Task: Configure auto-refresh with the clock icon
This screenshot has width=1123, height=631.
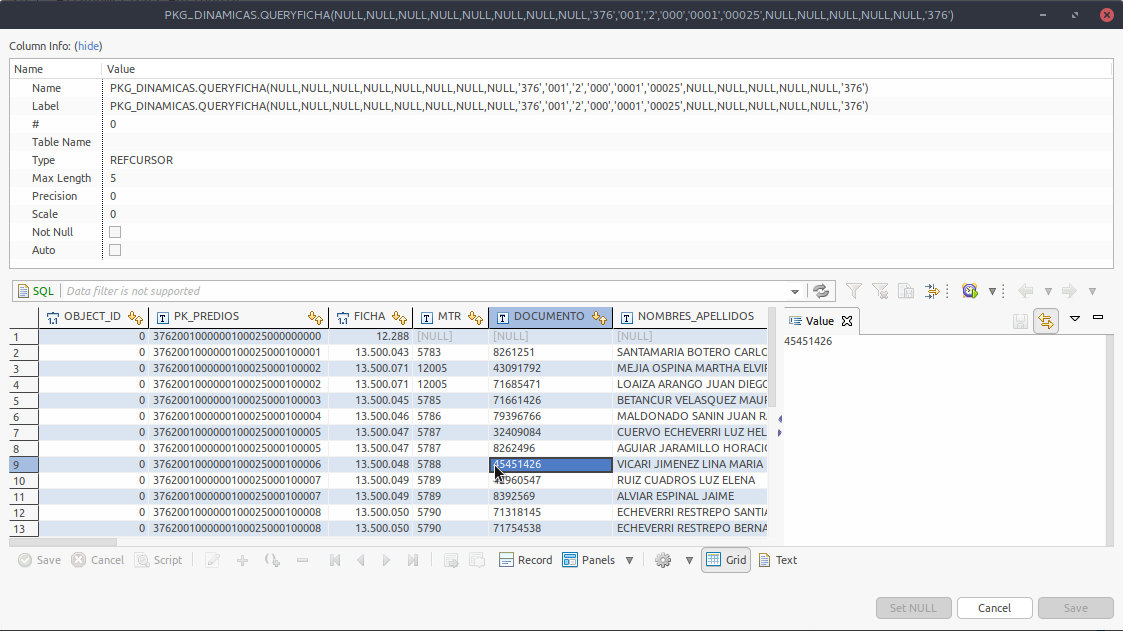Action: pos(968,291)
